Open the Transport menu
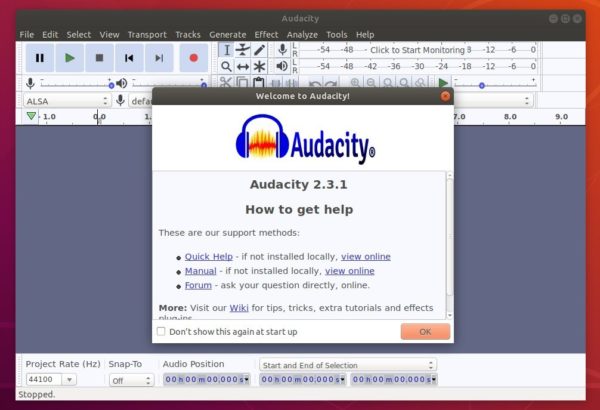600x410 pixels. (x=147, y=34)
